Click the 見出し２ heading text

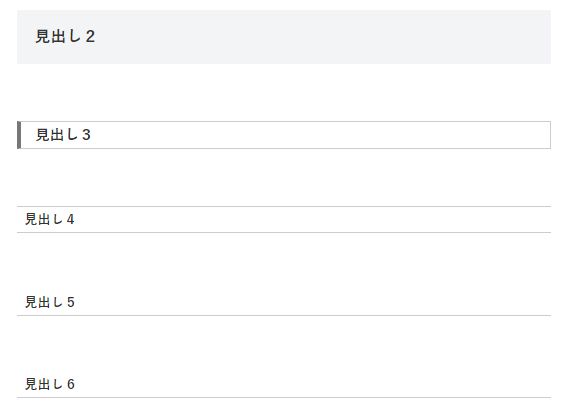[65, 36]
